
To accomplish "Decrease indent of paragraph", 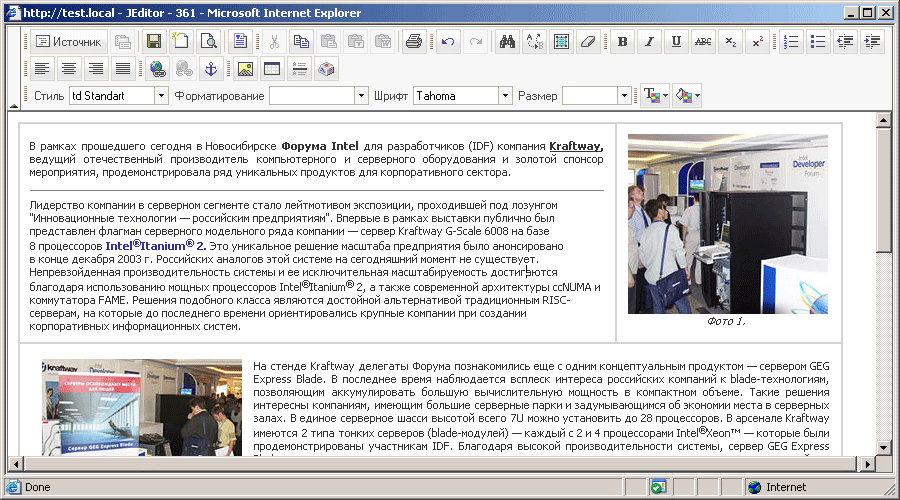I will [x=845, y=41].
